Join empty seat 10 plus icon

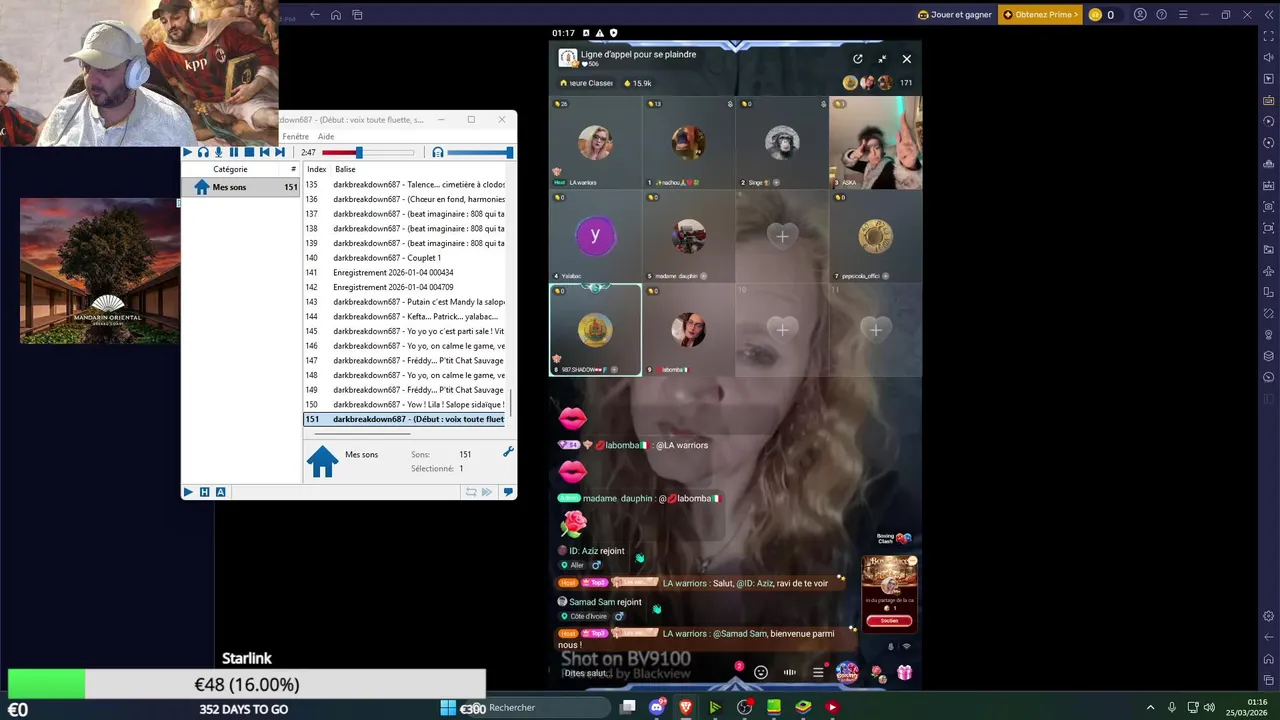pyautogui.click(x=782, y=329)
